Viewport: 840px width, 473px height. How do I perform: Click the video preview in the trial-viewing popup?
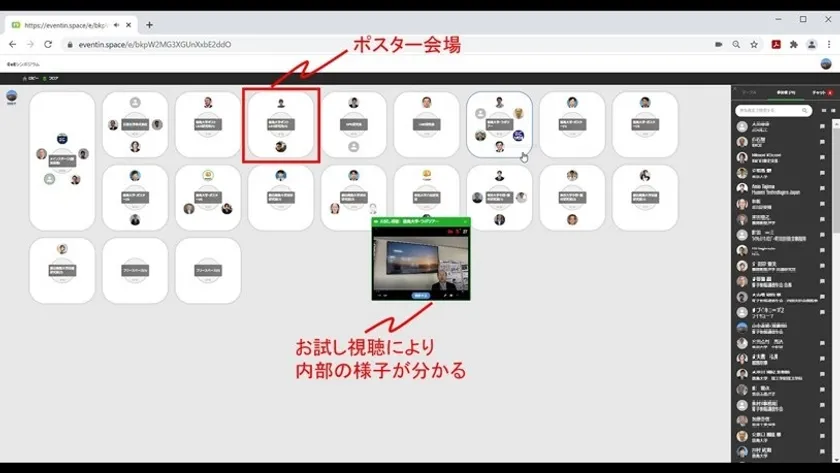click(421, 262)
